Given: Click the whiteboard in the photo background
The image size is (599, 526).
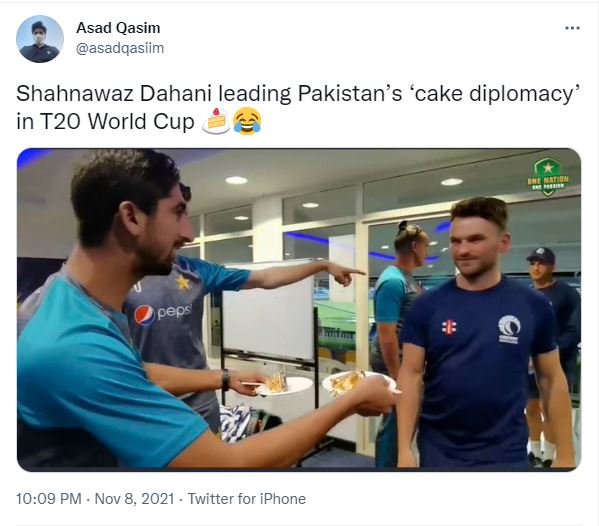Looking at the screenshot, I should tap(269, 311).
